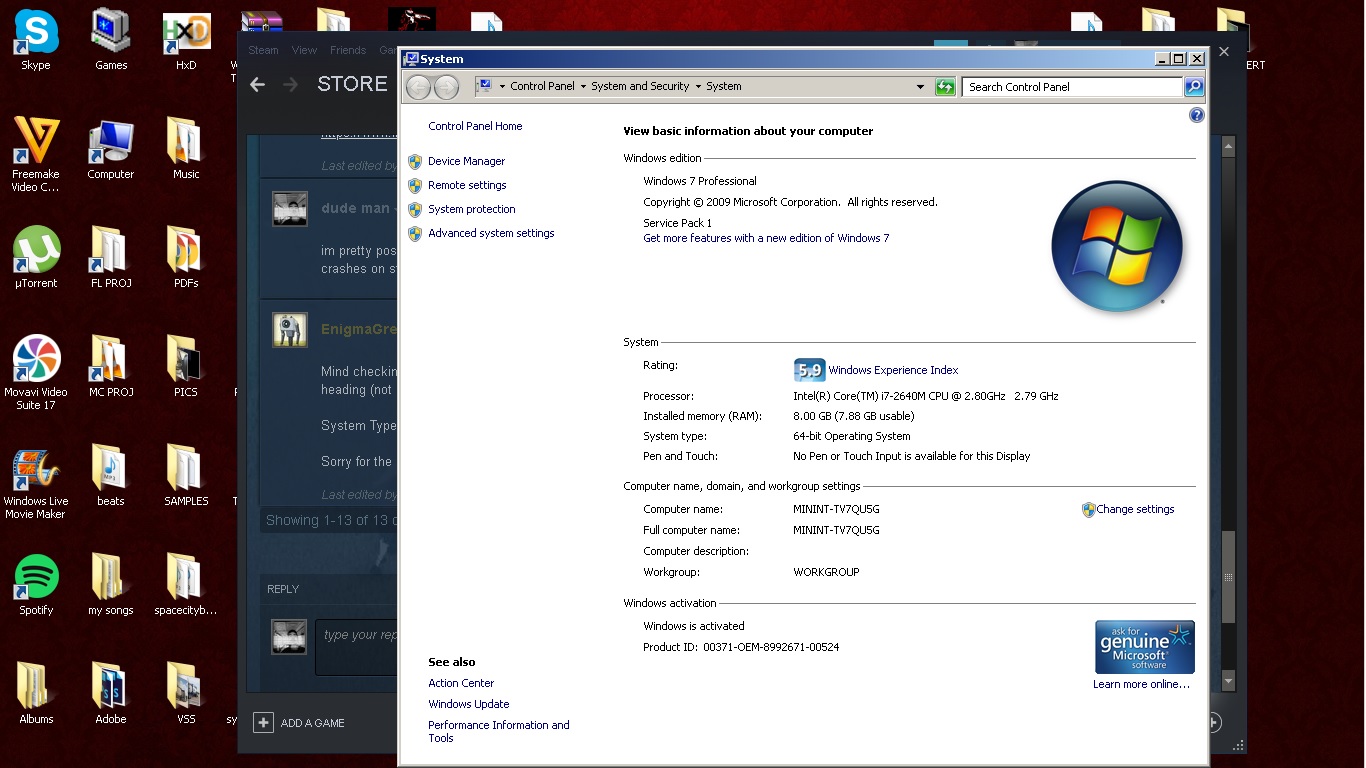Expand the System and Security breadcrumb arrow
Viewport: 1366px width, 768px height.
tap(698, 87)
